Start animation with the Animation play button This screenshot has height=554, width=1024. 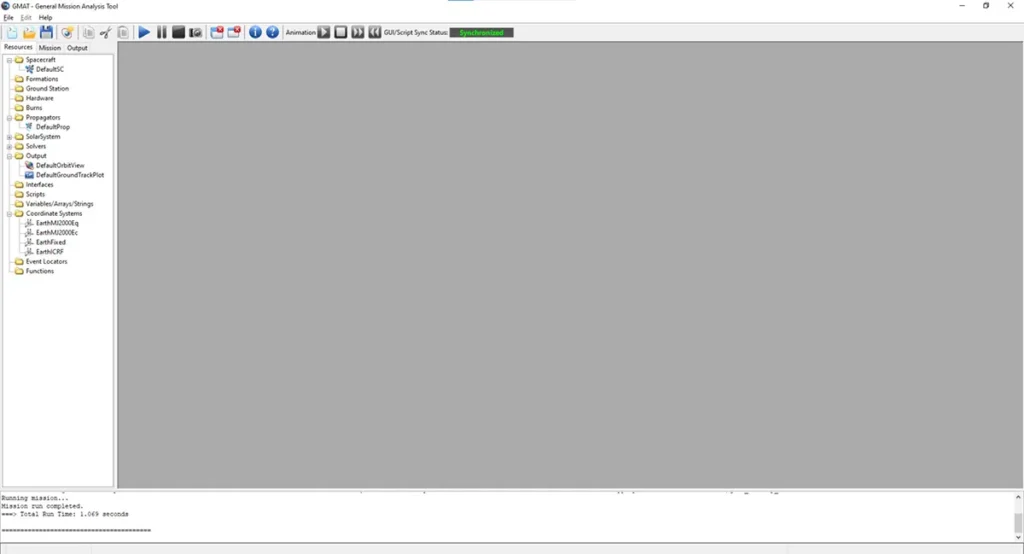pyautogui.click(x=324, y=33)
